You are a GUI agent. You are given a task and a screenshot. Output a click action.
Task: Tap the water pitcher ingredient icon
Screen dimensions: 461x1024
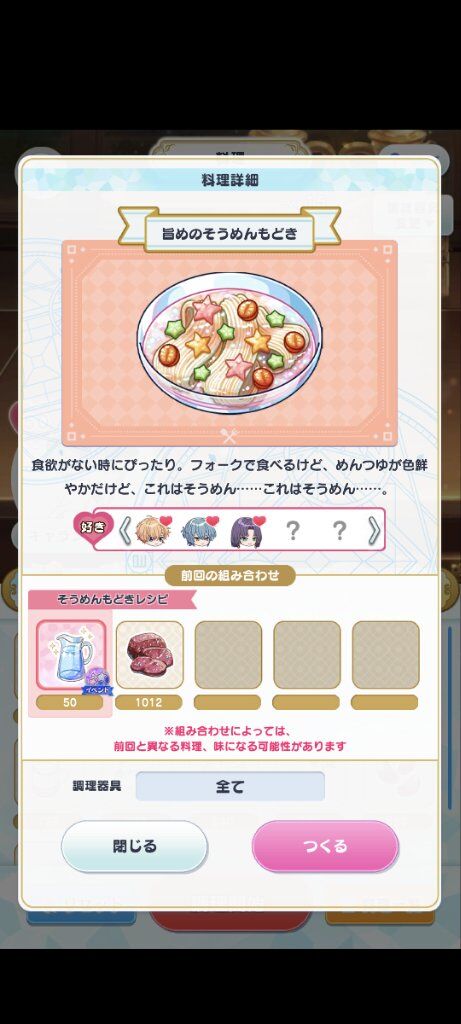(x=71, y=654)
